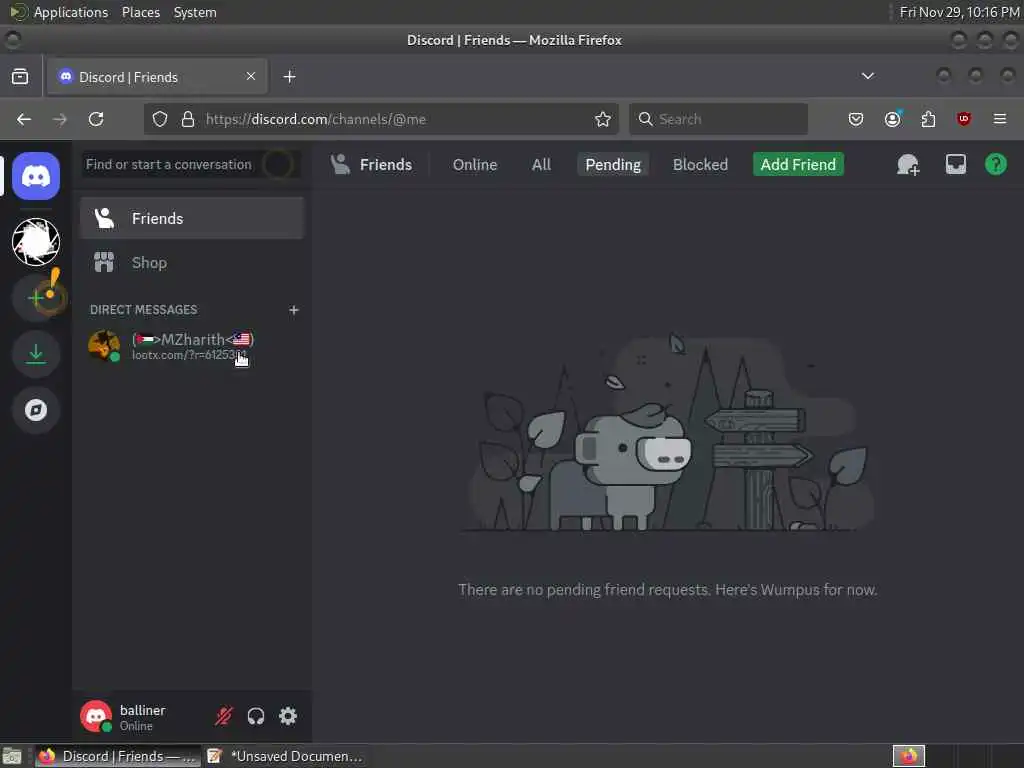1024x768 pixels.
Task: Open Extensions puzzle icon
Action: pyautogui.click(x=928, y=119)
